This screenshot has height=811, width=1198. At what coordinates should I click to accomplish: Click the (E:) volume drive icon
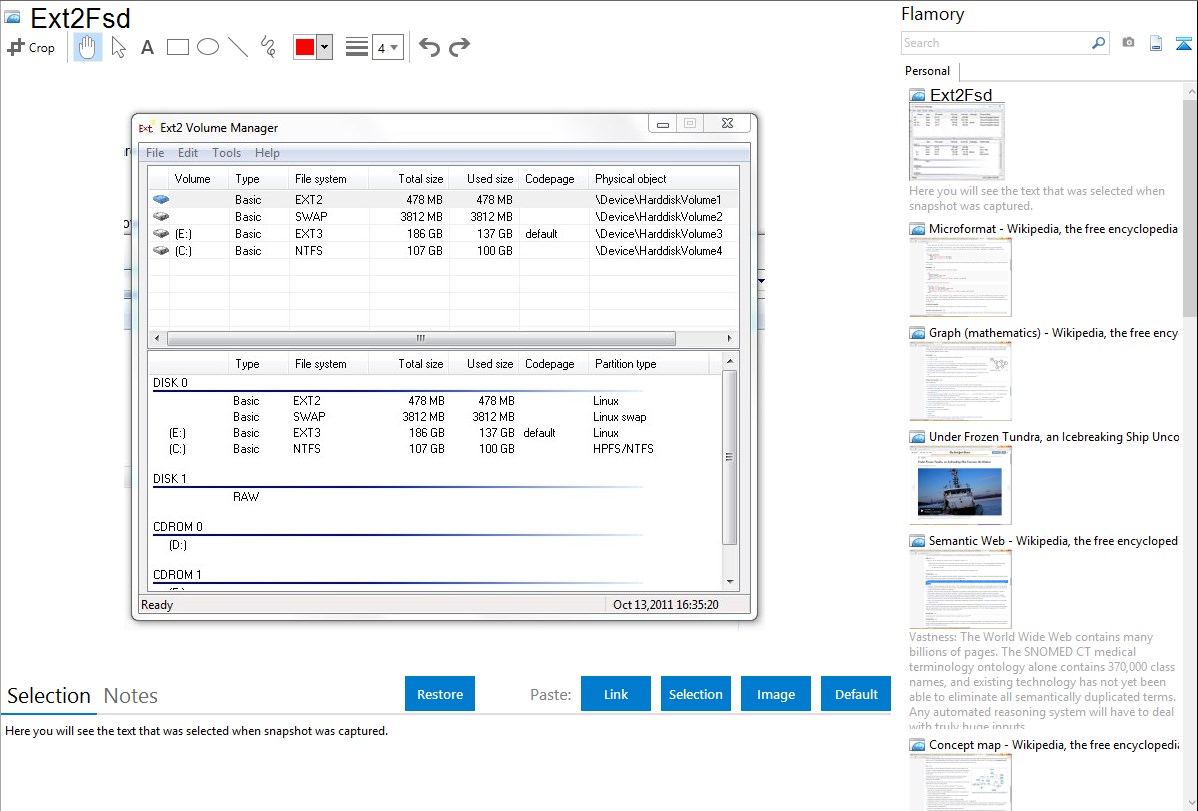[x=160, y=233]
